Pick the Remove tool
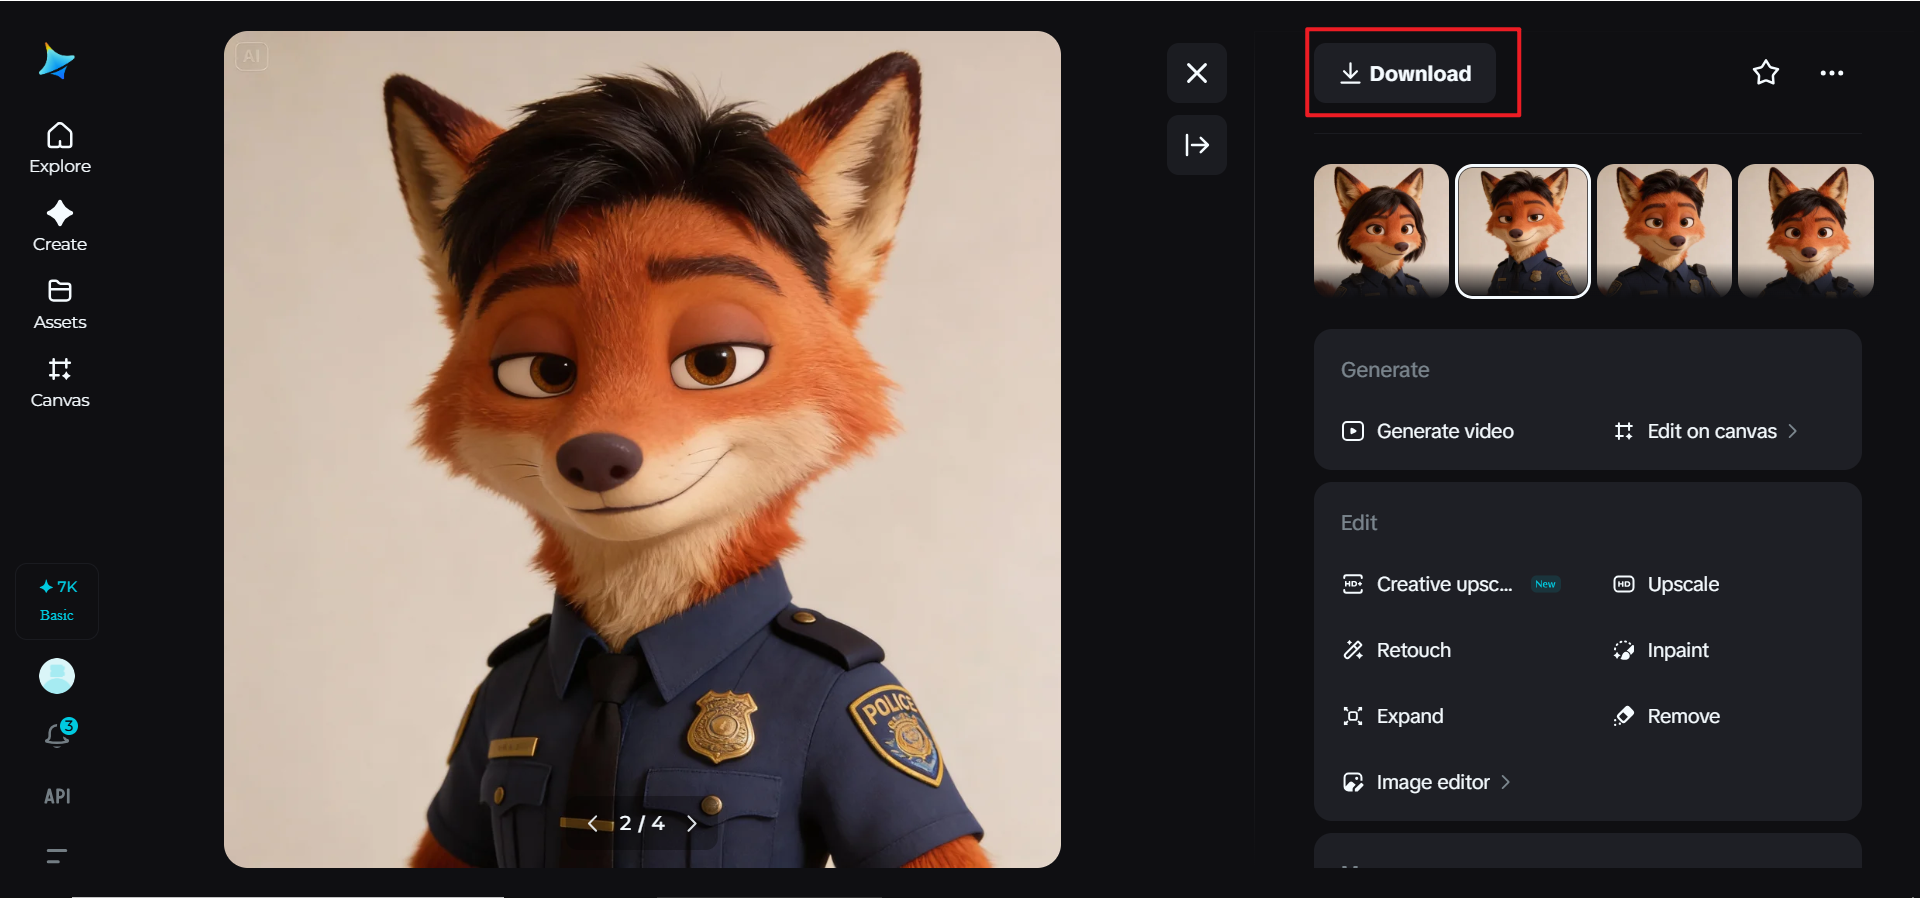This screenshot has width=1920, height=898. click(x=1667, y=716)
